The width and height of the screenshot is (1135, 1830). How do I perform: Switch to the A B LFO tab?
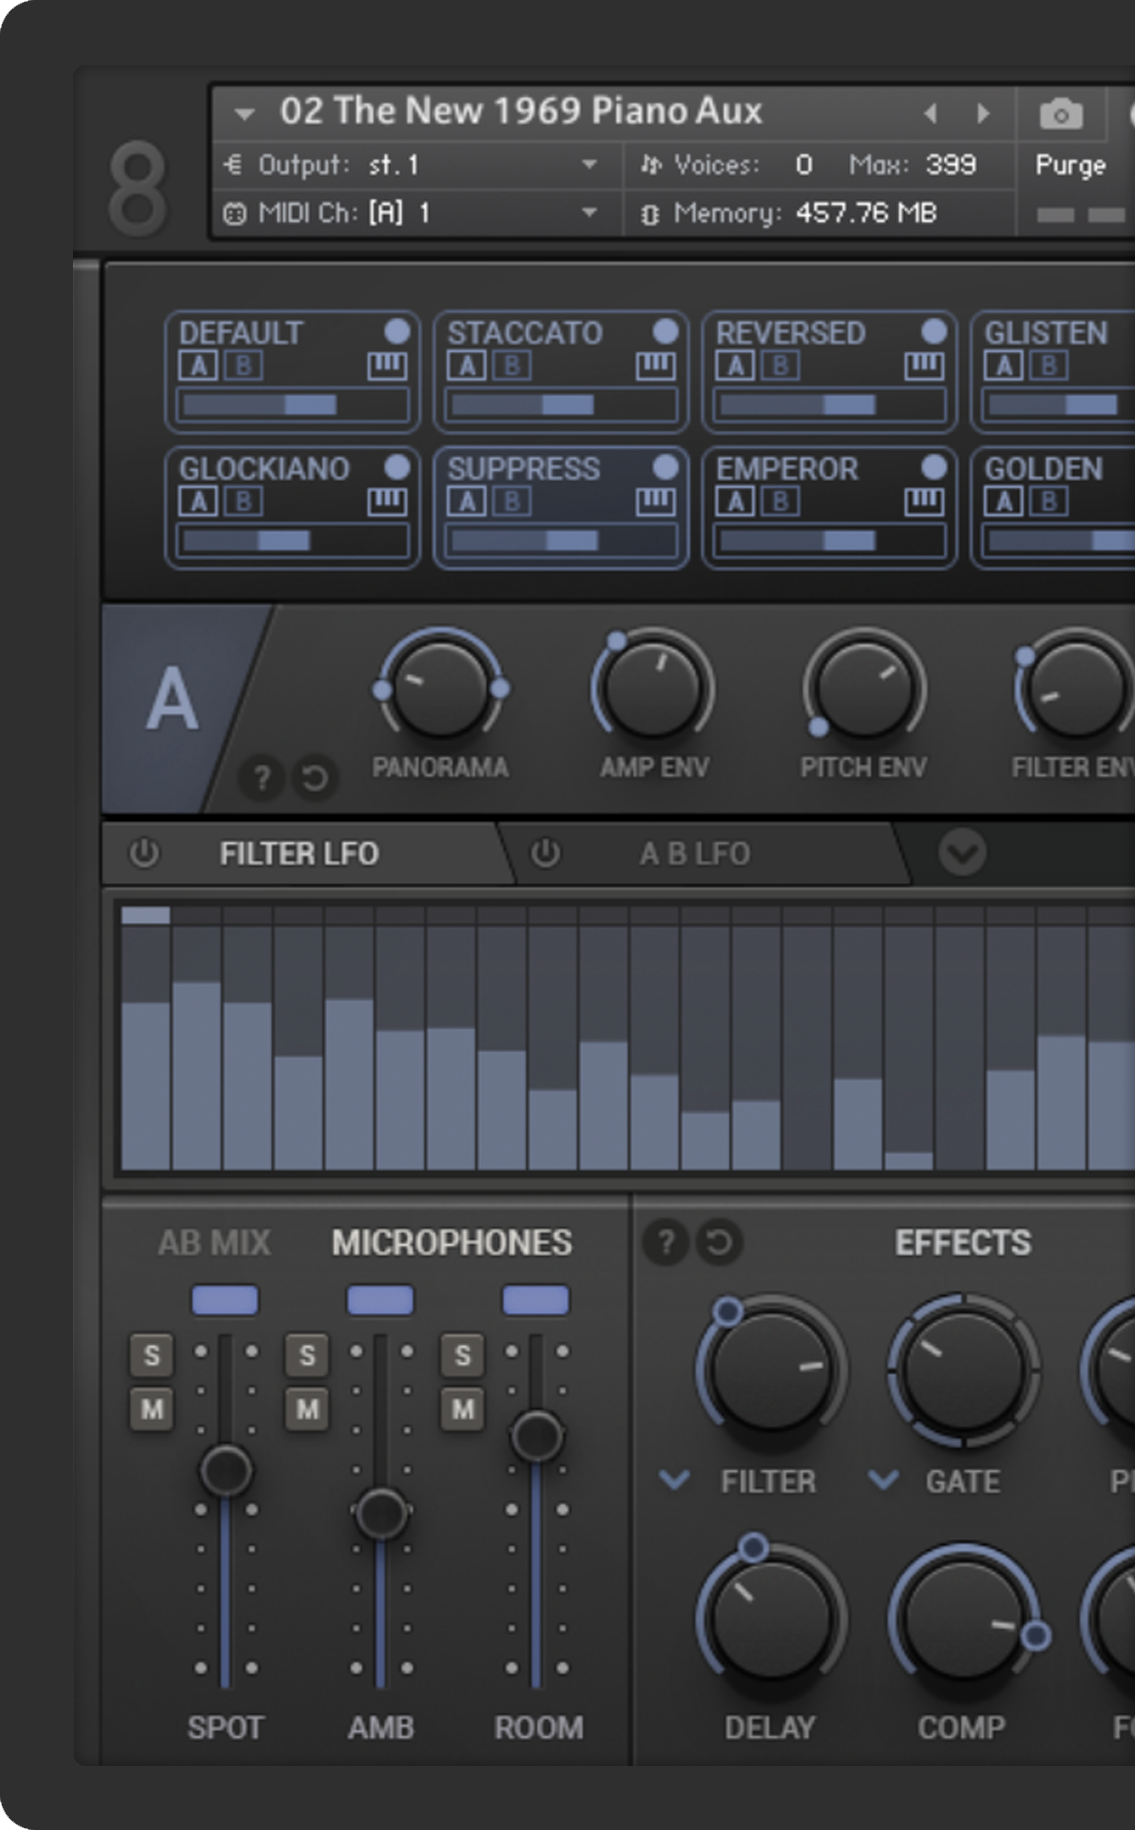pyautogui.click(x=695, y=854)
